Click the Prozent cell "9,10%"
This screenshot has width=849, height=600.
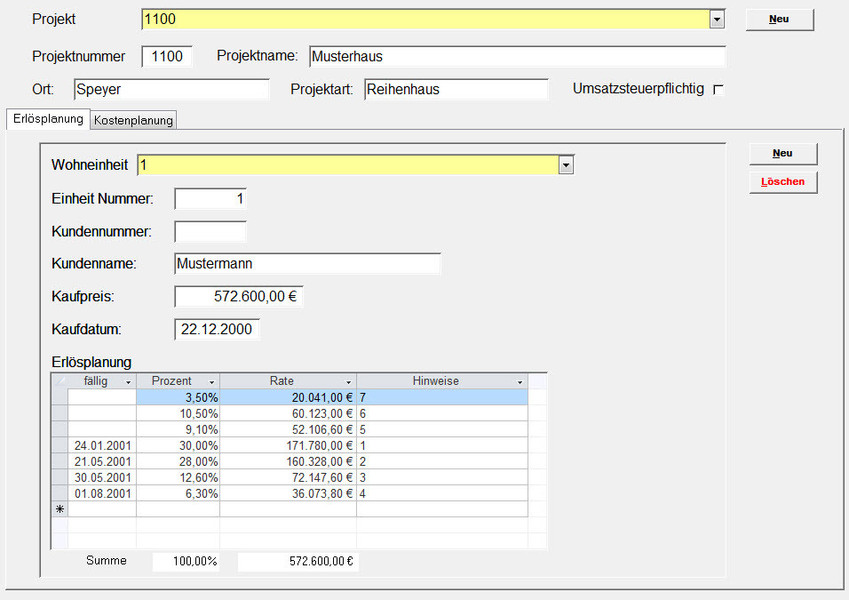click(x=178, y=429)
